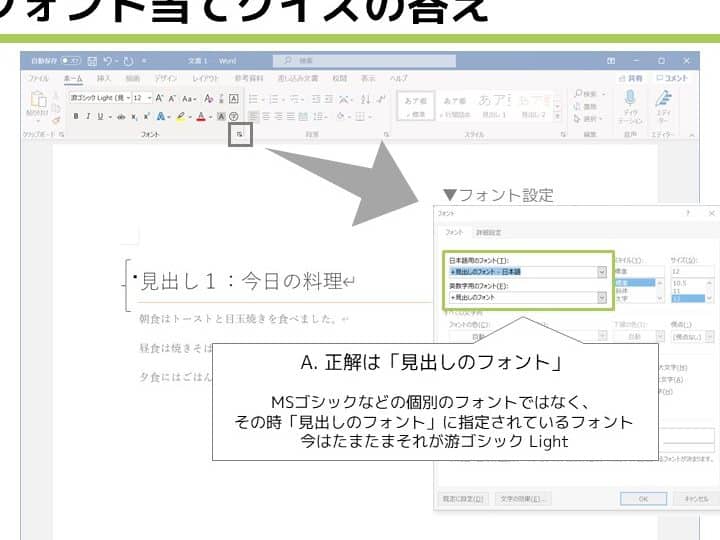Click OK in the Font dialog
Screen dimensions: 720x540
pyautogui.click(x=643, y=498)
